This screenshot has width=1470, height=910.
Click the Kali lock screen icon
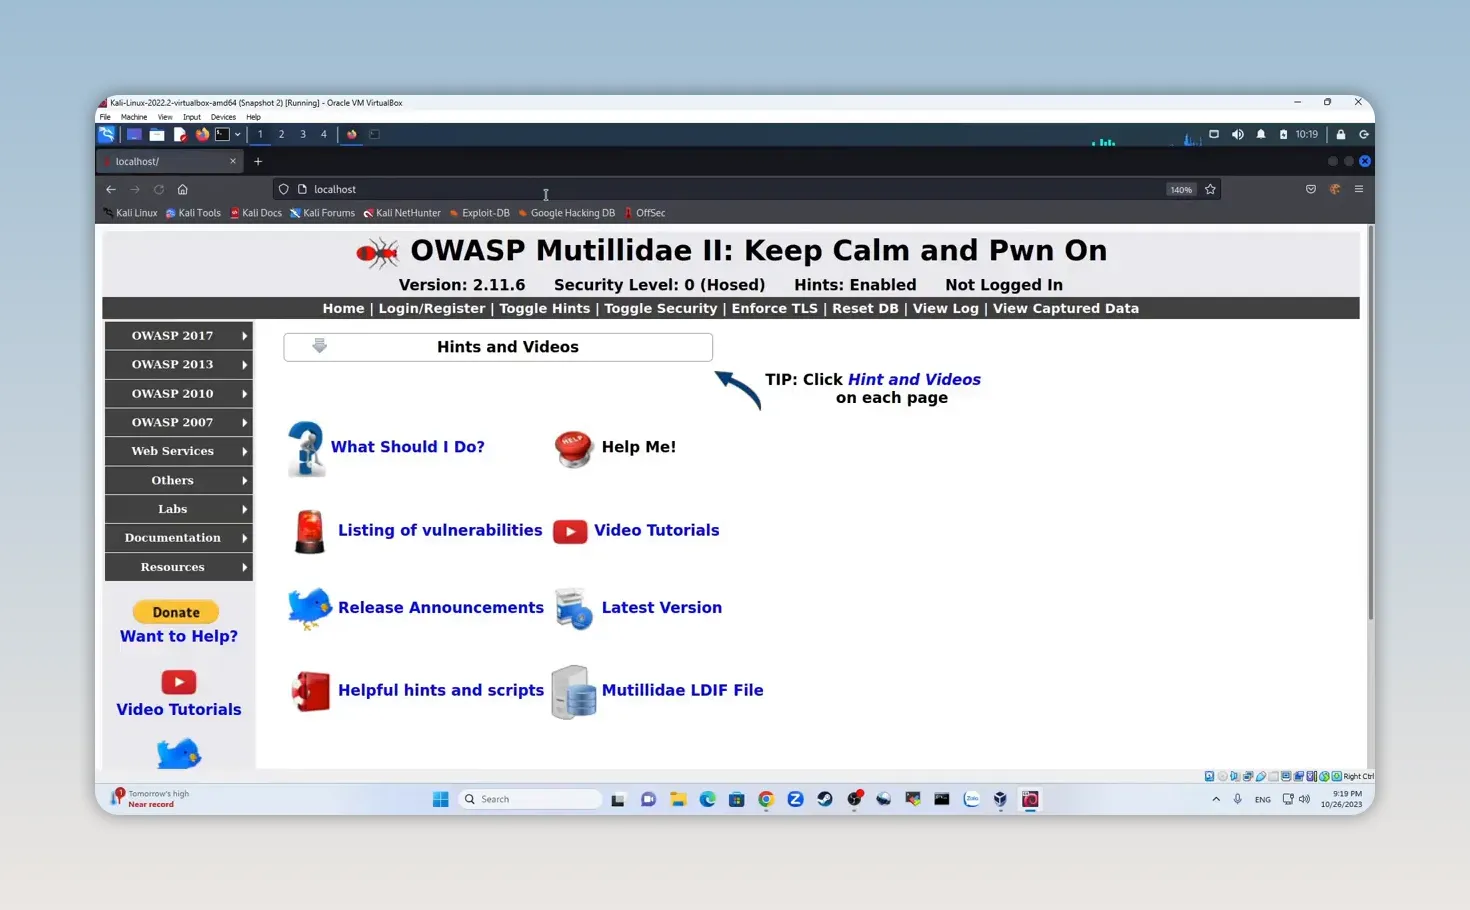tap(1341, 134)
